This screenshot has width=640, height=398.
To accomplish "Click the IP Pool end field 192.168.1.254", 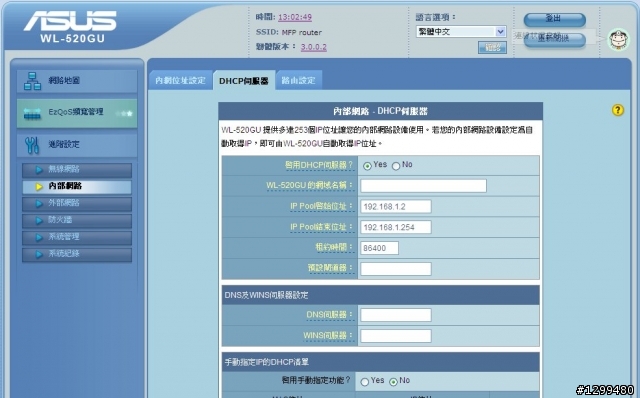I will (x=396, y=227).
